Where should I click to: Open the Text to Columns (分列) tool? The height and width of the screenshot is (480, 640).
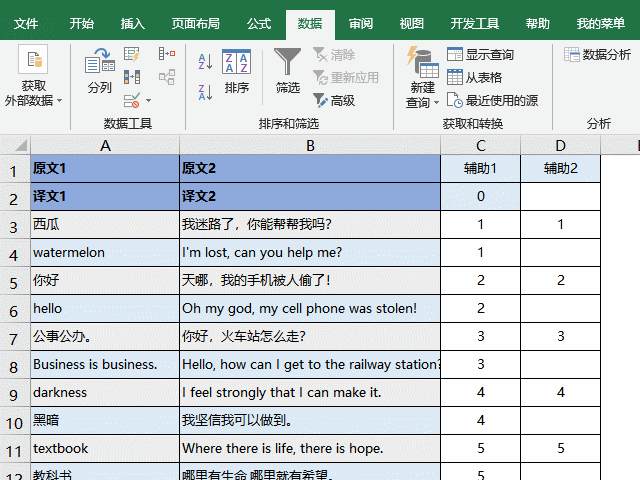pos(100,70)
